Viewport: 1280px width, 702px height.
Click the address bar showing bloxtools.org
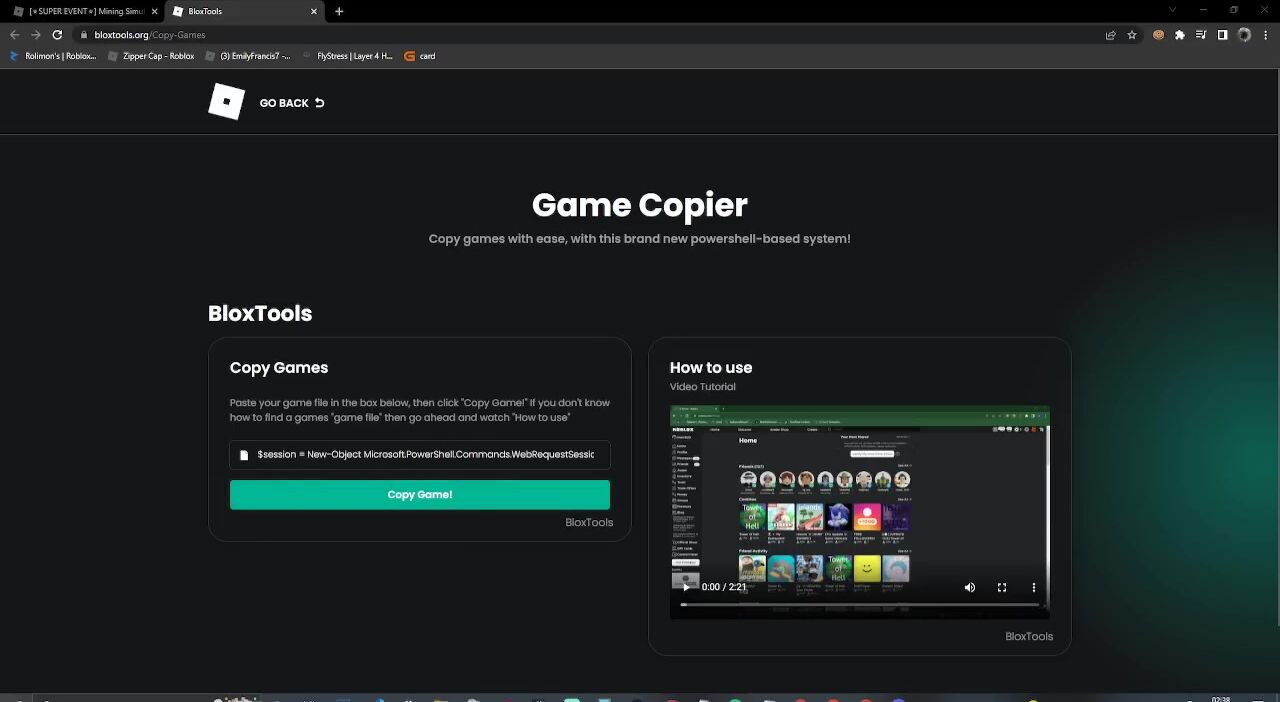(590, 35)
